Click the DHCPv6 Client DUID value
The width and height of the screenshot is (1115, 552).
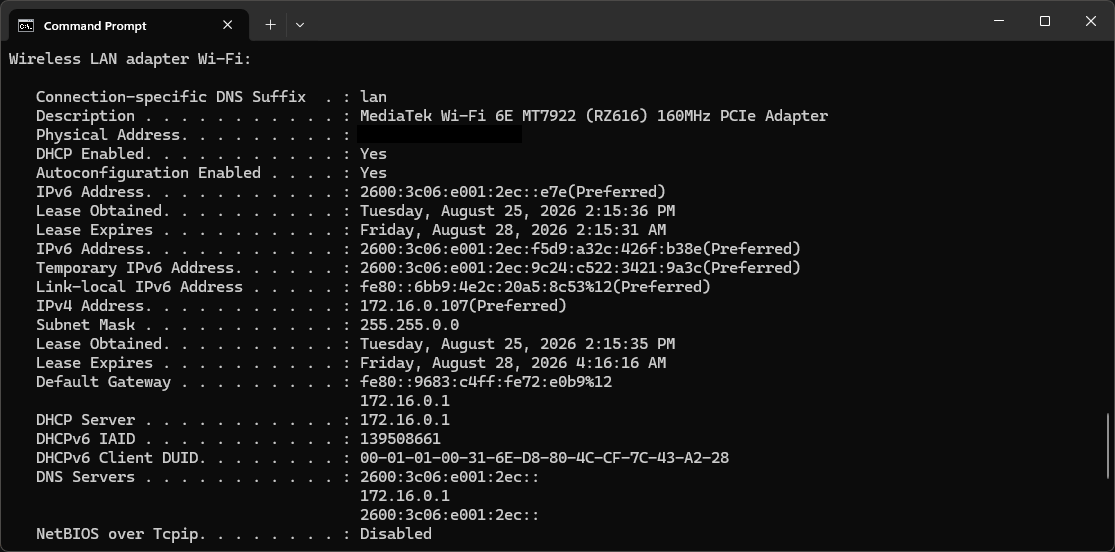pos(544,458)
